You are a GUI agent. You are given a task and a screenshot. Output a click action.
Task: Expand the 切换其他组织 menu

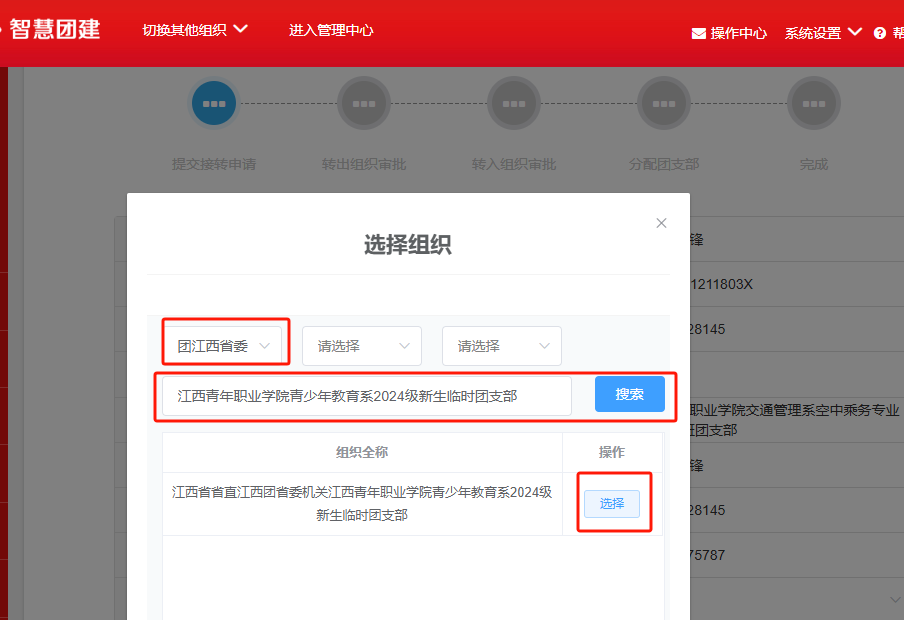pos(195,30)
